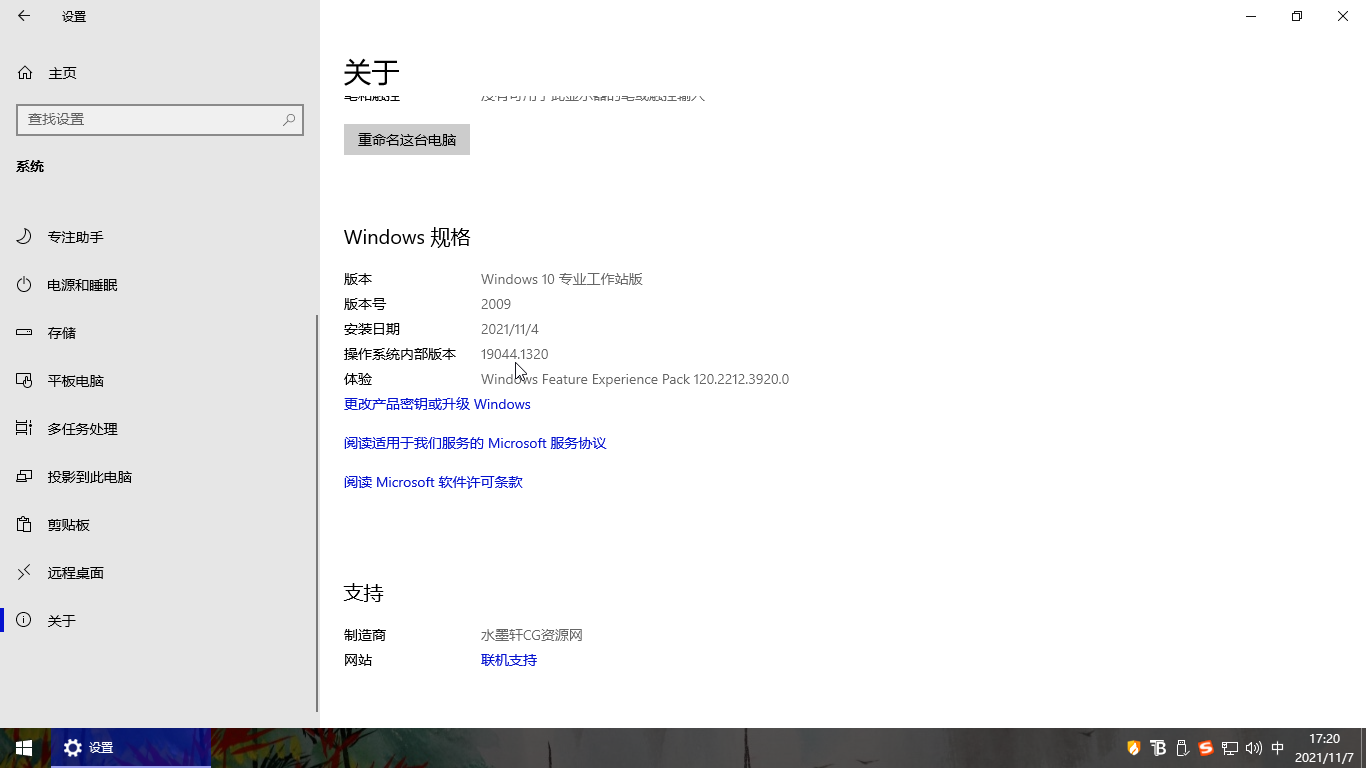The height and width of the screenshot is (768, 1366).
Task: Click the 剪贴板 clipboard icon
Action: [x=25, y=525]
